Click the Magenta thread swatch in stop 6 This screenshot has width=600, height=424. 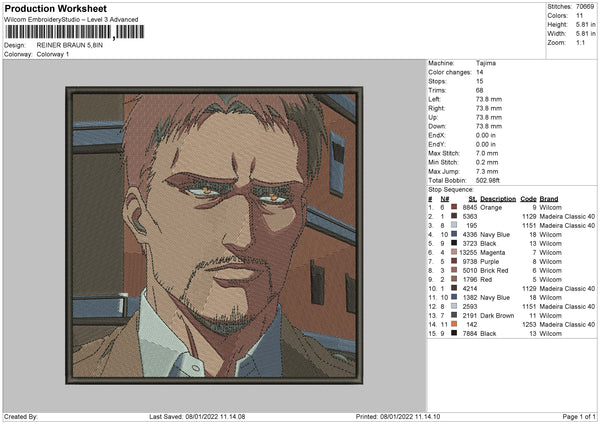coord(454,253)
